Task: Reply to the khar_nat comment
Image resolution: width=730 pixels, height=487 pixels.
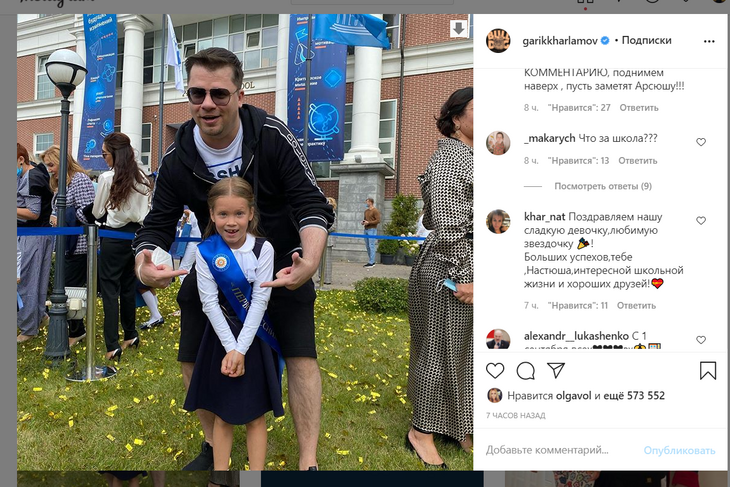Action: tap(636, 305)
